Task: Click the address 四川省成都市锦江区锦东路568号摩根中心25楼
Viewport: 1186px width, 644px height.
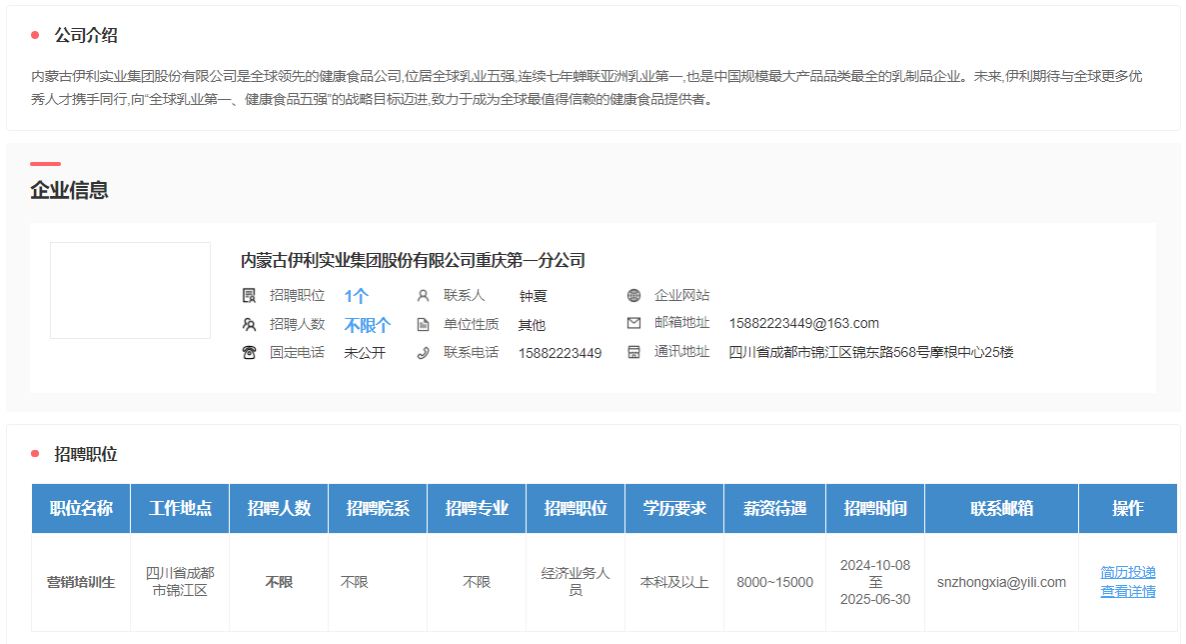Action: [x=871, y=352]
